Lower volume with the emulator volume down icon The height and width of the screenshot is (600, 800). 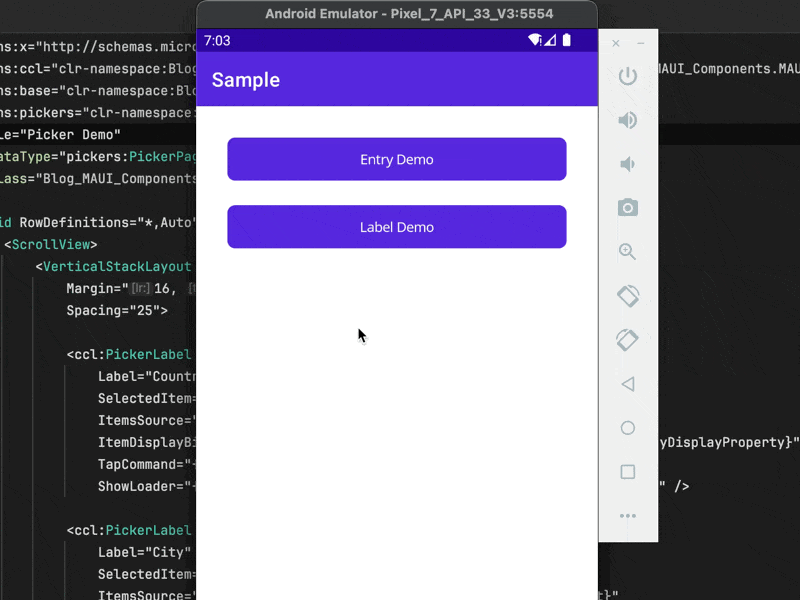(628, 164)
